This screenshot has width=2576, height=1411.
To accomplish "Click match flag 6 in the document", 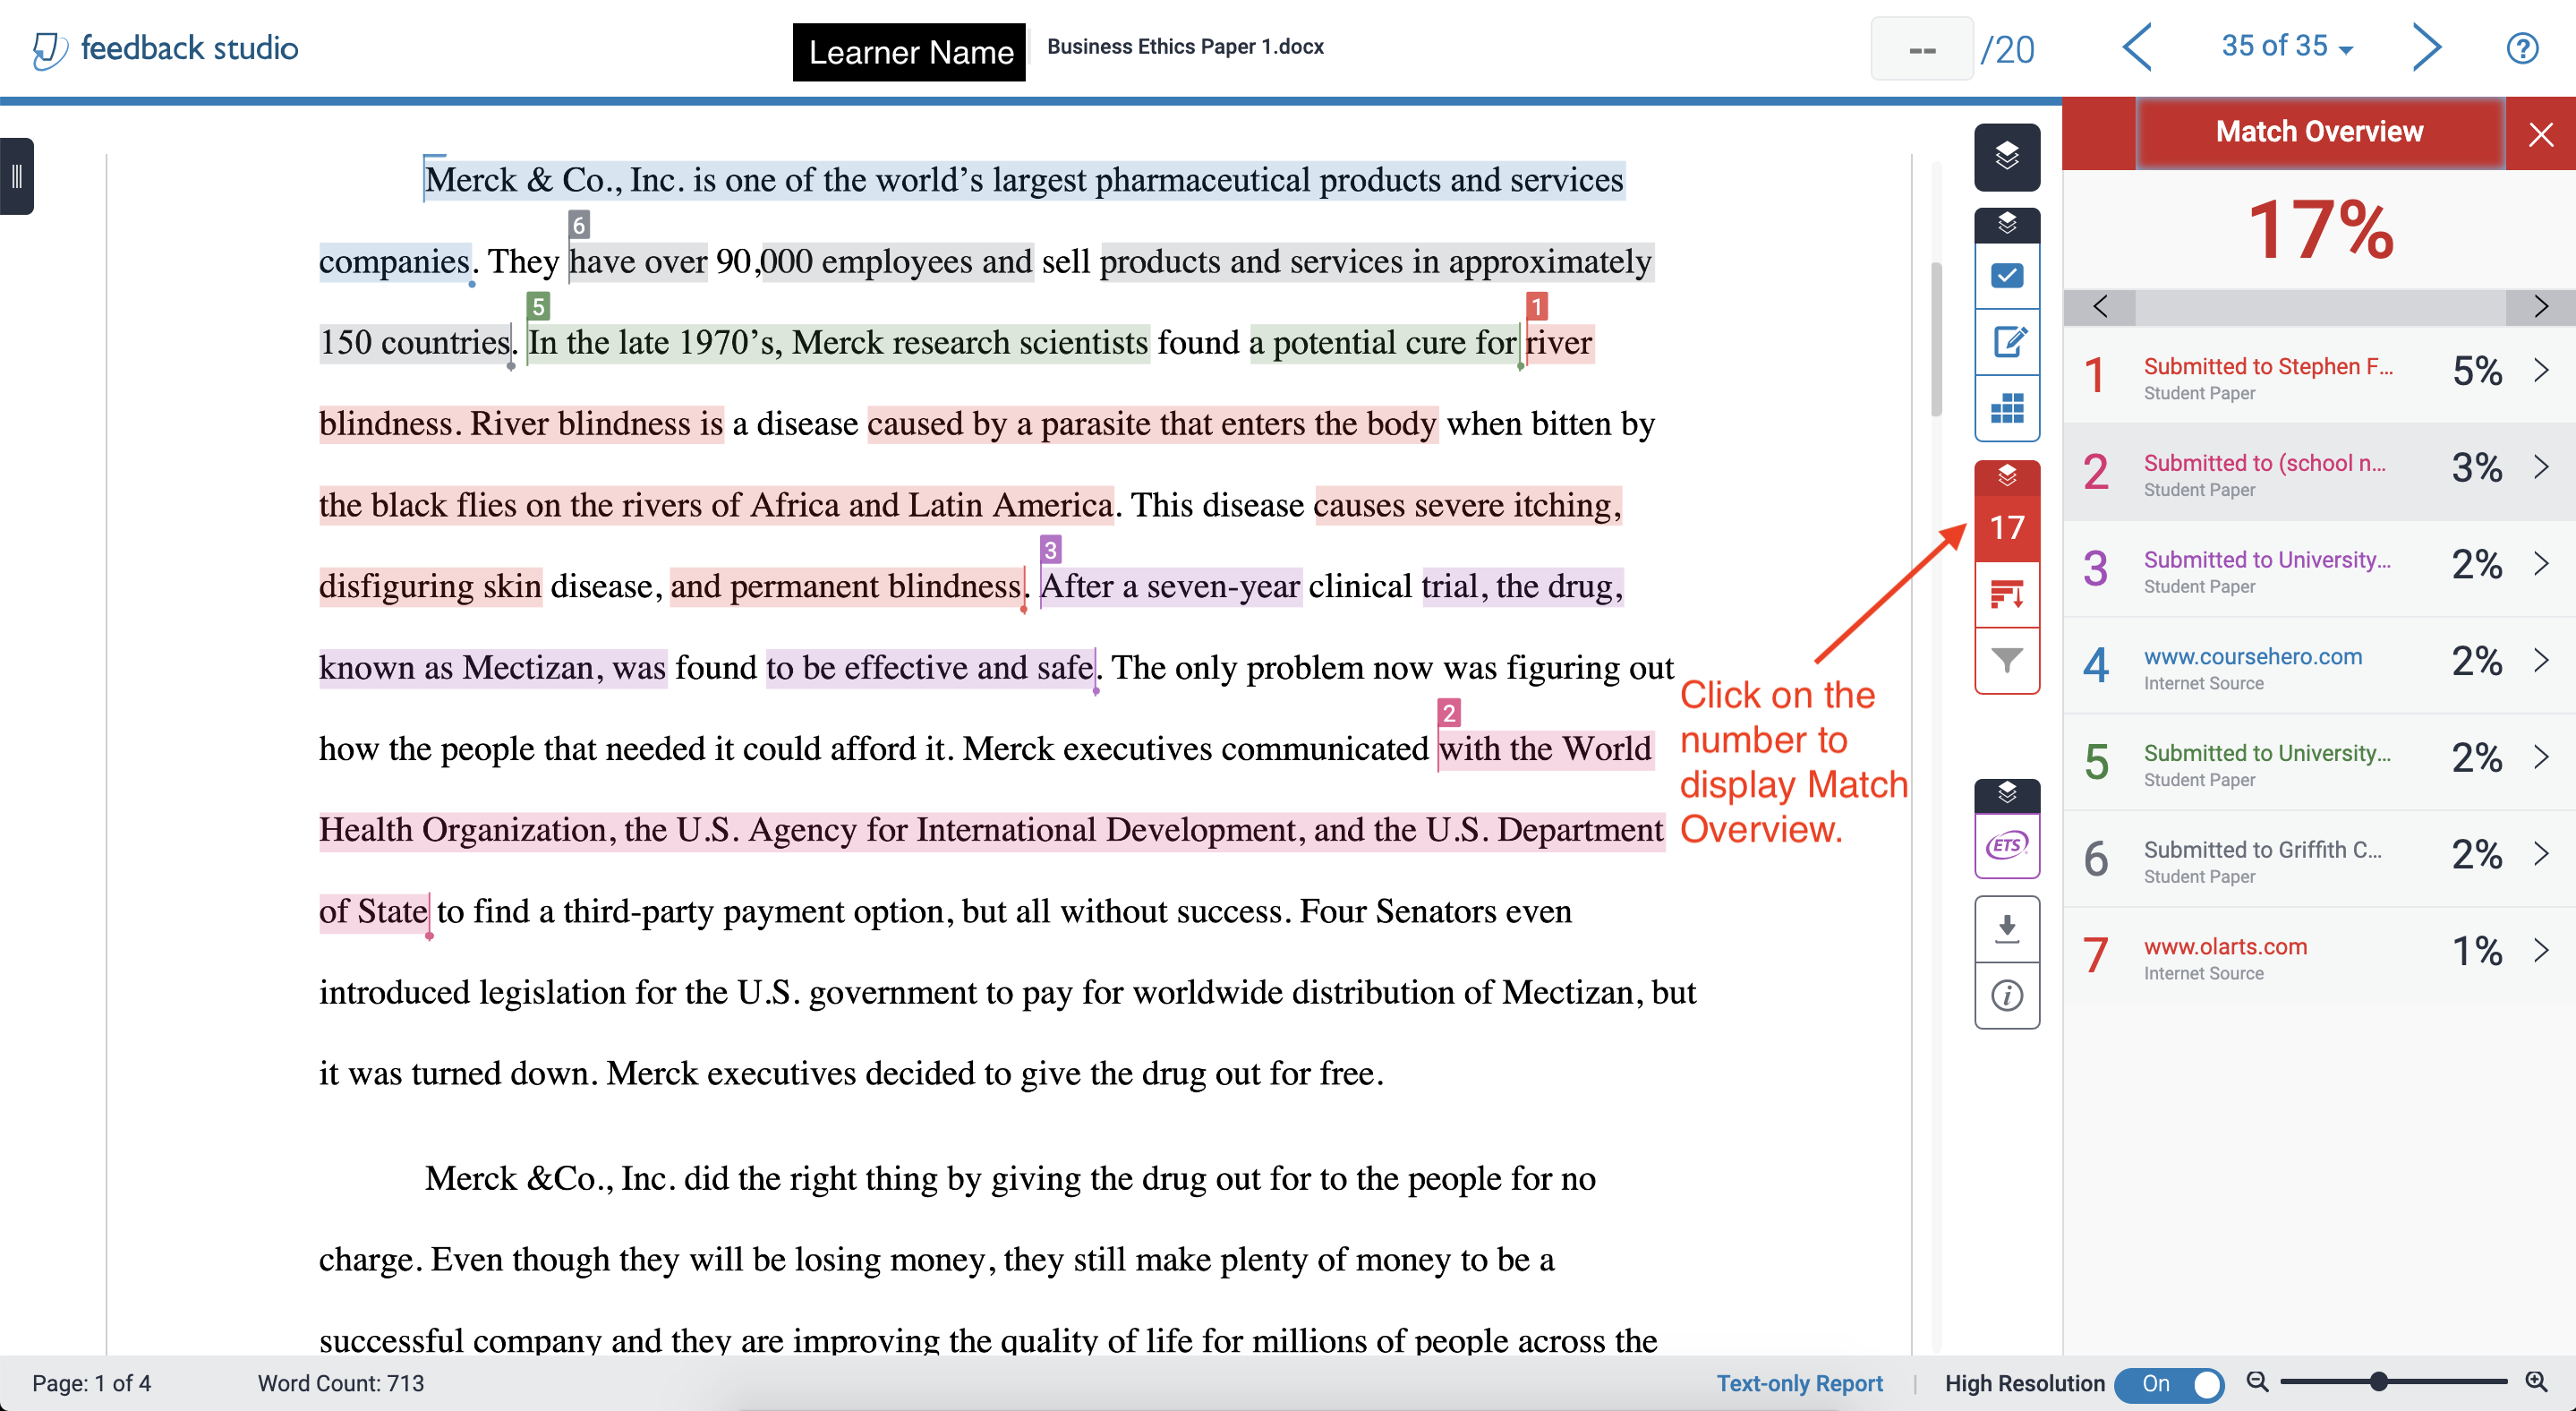I will coord(578,225).
